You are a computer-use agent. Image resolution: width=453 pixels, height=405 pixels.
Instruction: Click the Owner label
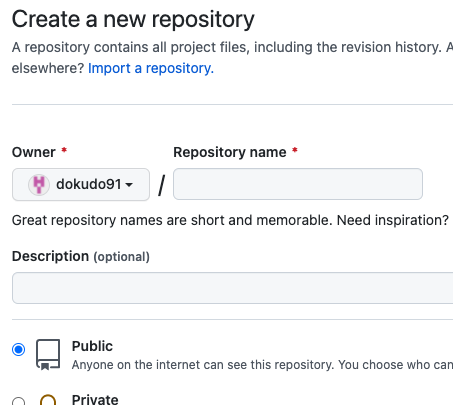click(x=34, y=152)
